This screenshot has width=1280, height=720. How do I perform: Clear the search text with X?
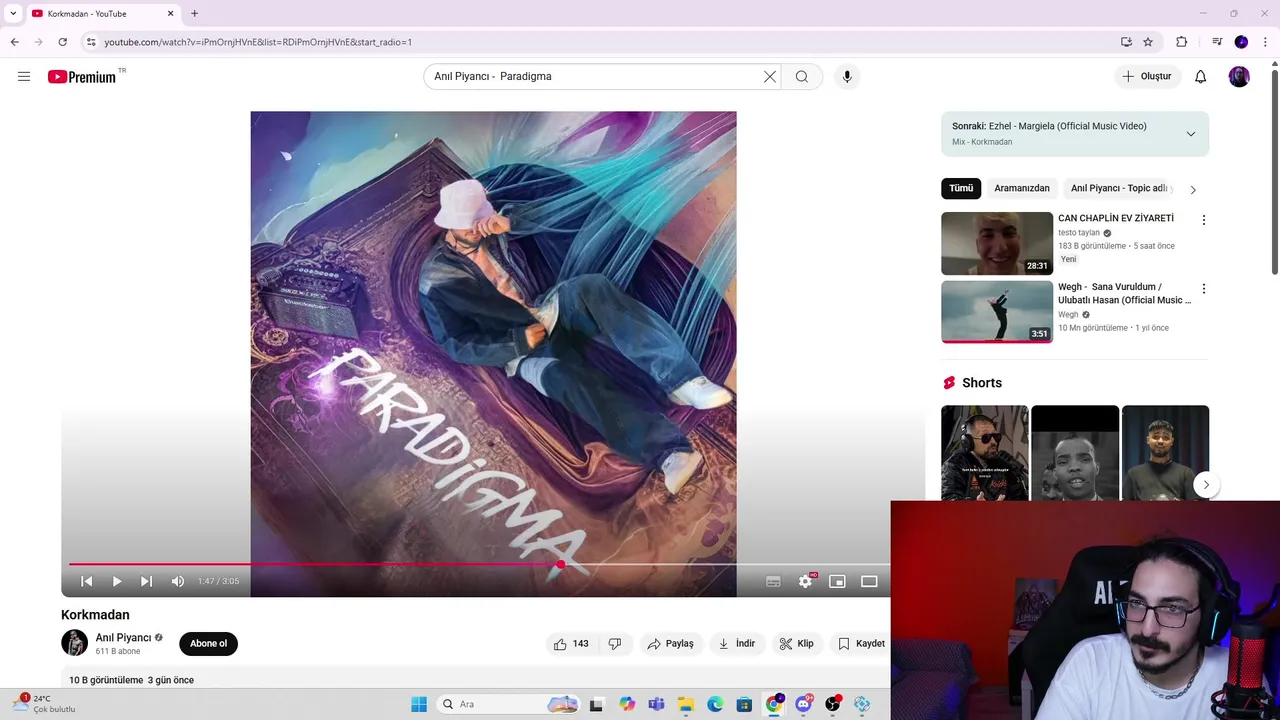(x=770, y=77)
